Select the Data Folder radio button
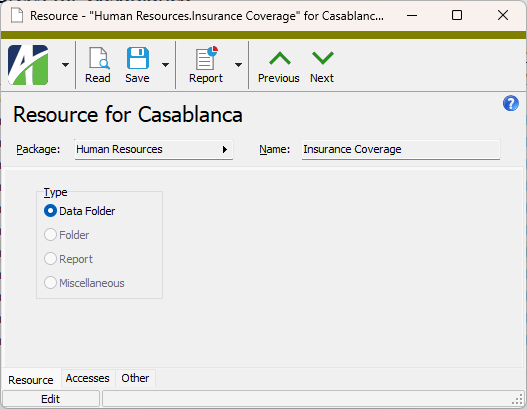 [x=50, y=211]
